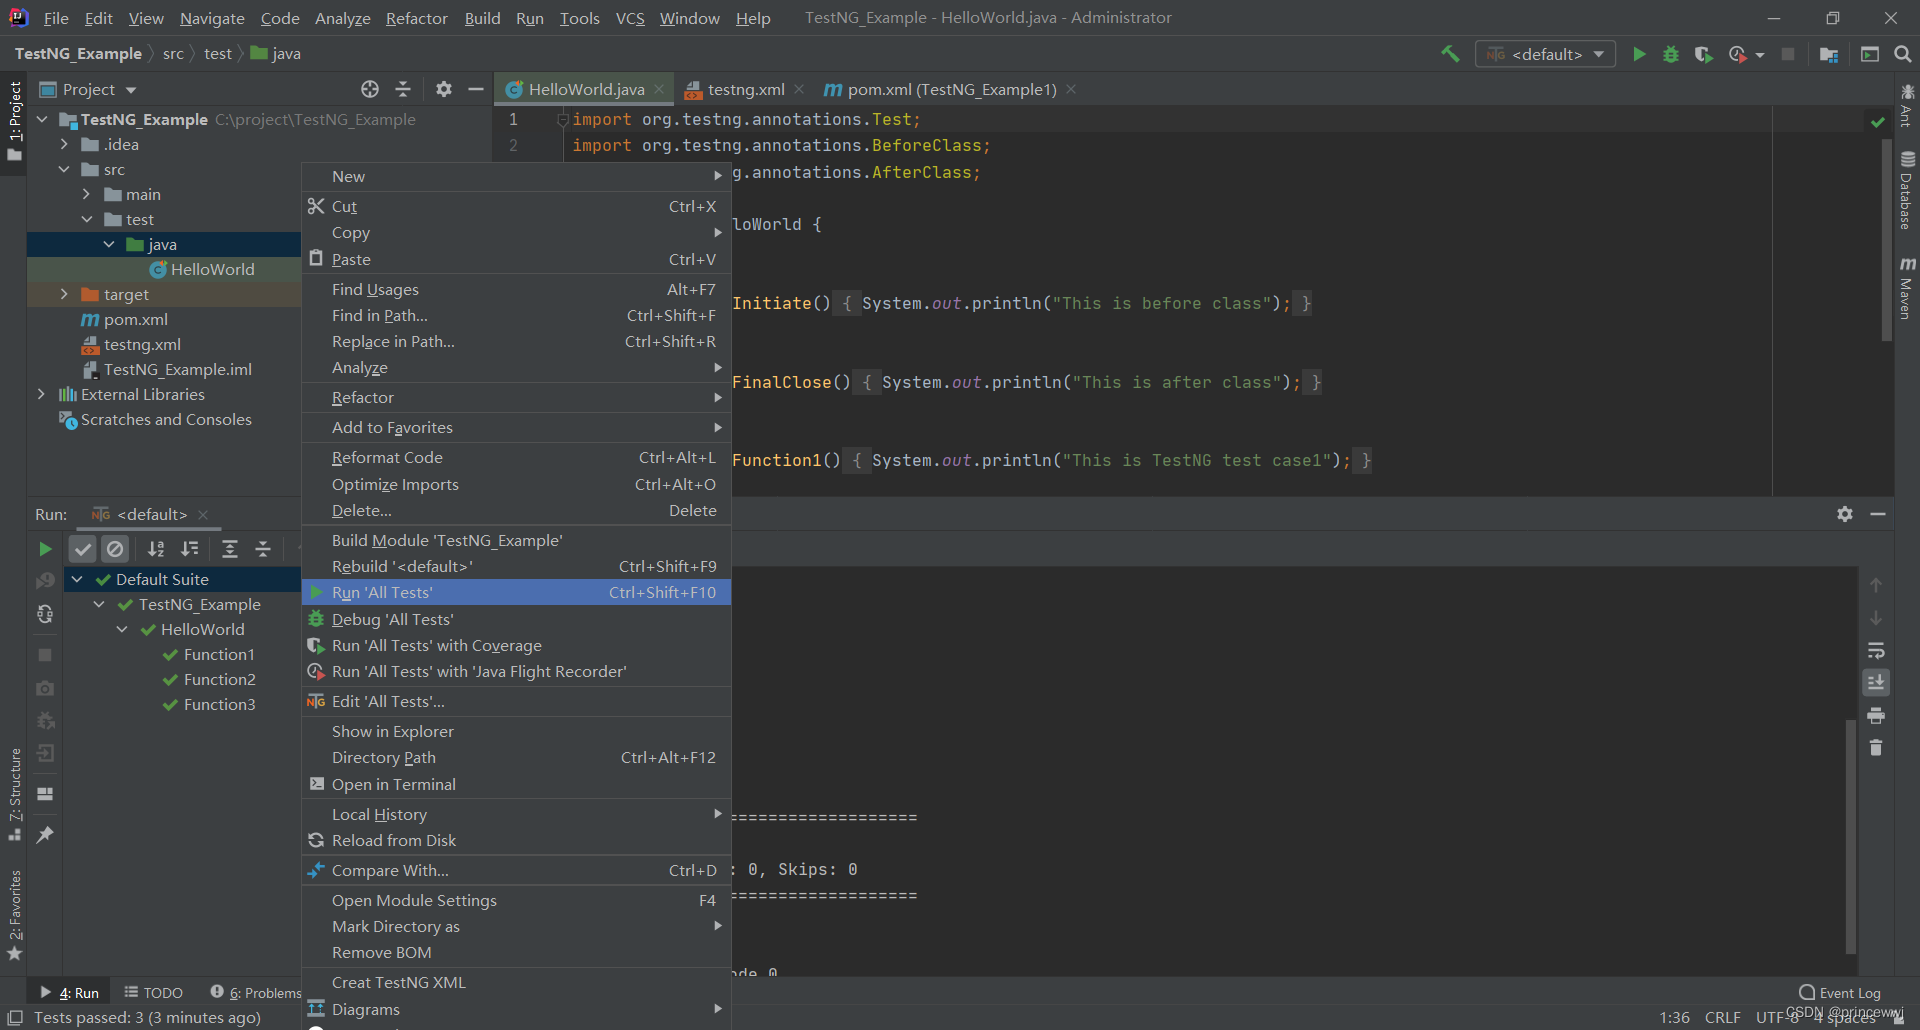Image resolution: width=1920 pixels, height=1030 pixels.
Task: Click the console vertical scrollbar
Action: tap(1851, 835)
